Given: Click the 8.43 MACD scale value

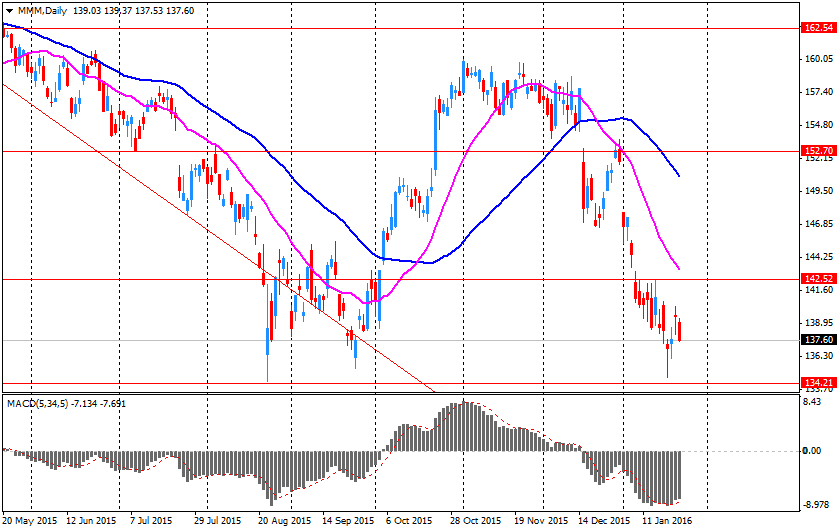Looking at the screenshot, I should point(812,402).
